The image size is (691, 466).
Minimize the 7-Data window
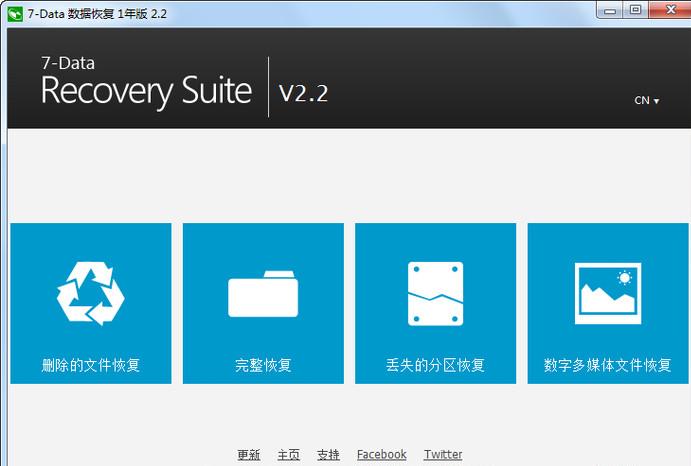[x=610, y=10]
